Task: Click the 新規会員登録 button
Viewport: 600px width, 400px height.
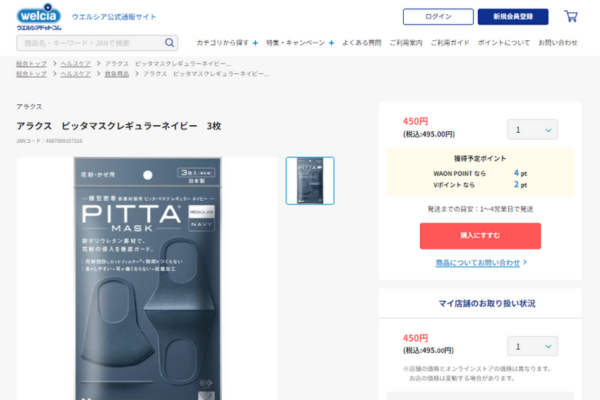Action: pyautogui.click(x=513, y=17)
